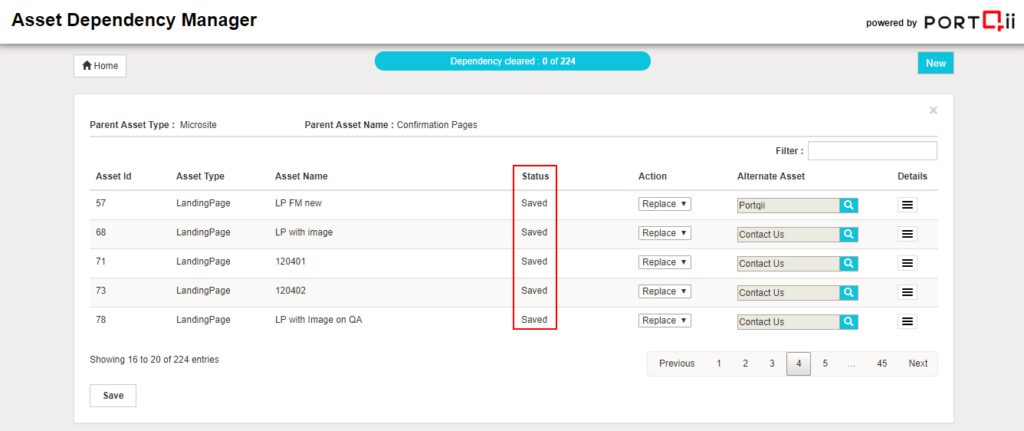Image resolution: width=1024 pixels, height=431 pixels.
Task: Click Saved status for asset 57
Action: point(534,203)
